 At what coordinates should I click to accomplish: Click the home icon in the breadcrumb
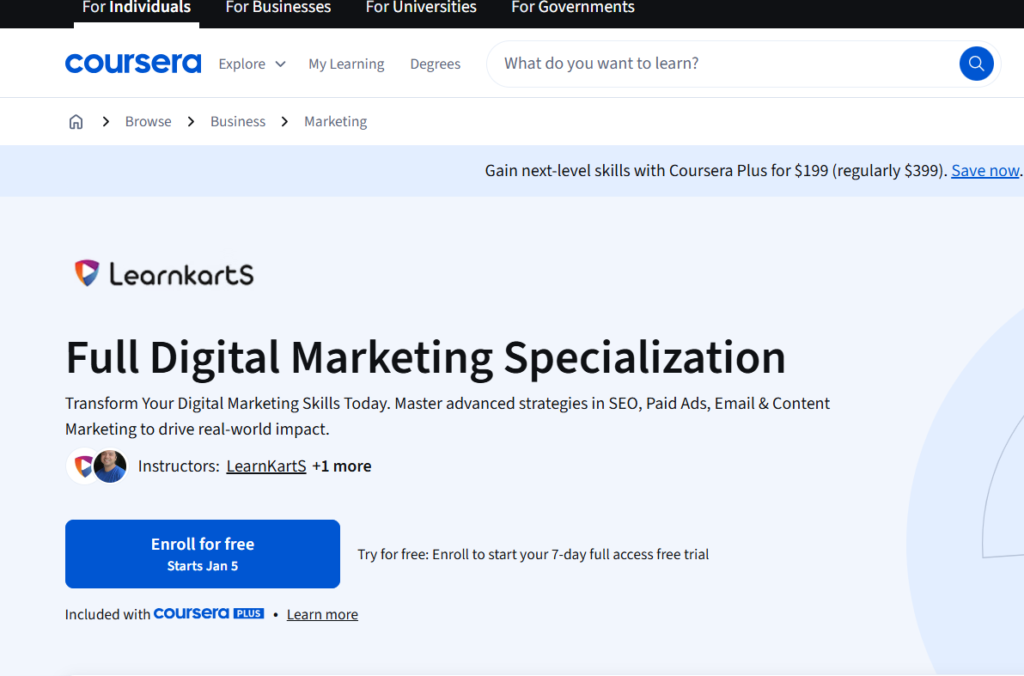(x=76, y=121)
